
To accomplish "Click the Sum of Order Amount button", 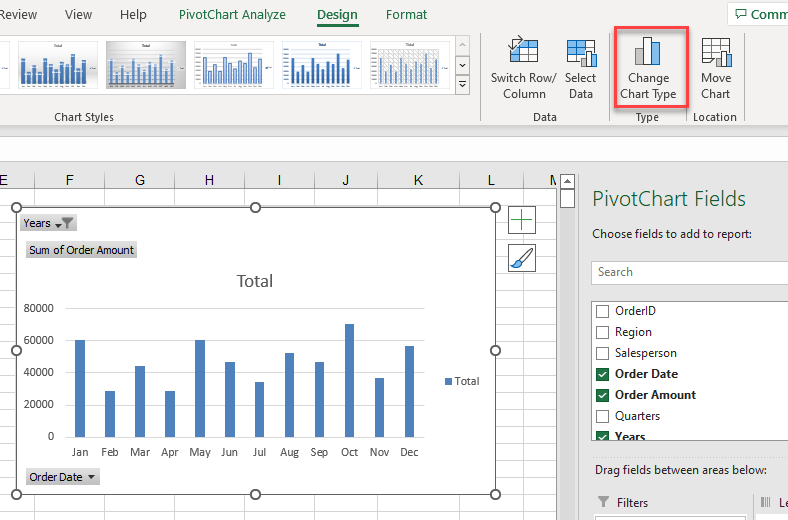I will (x=81, y=250).
